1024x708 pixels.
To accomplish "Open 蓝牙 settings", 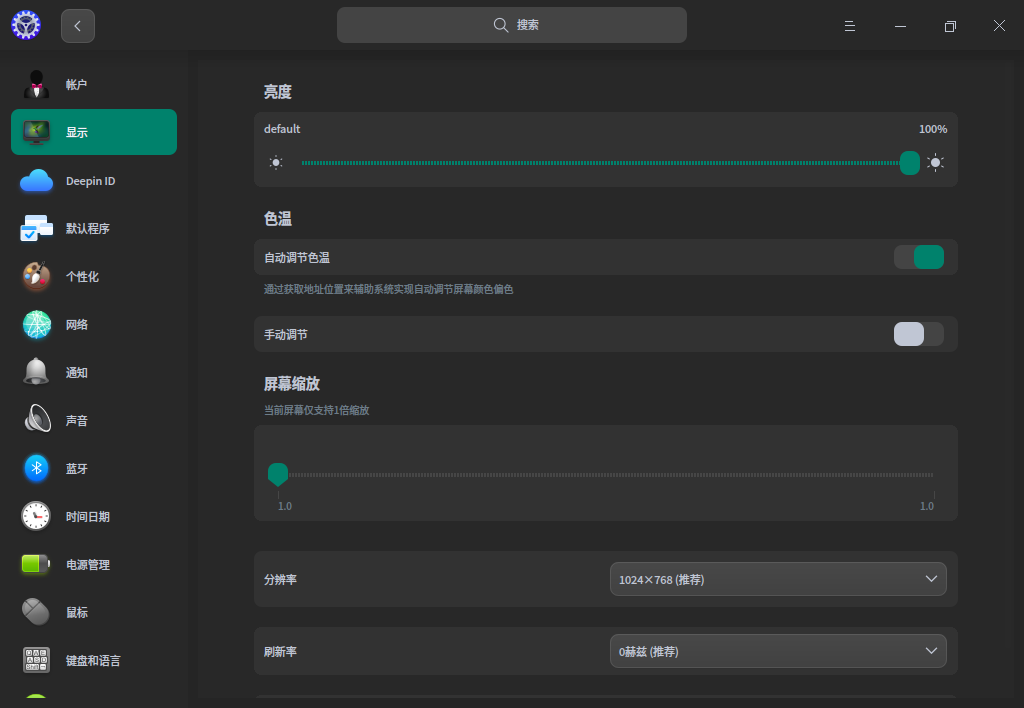I will 94,468.
